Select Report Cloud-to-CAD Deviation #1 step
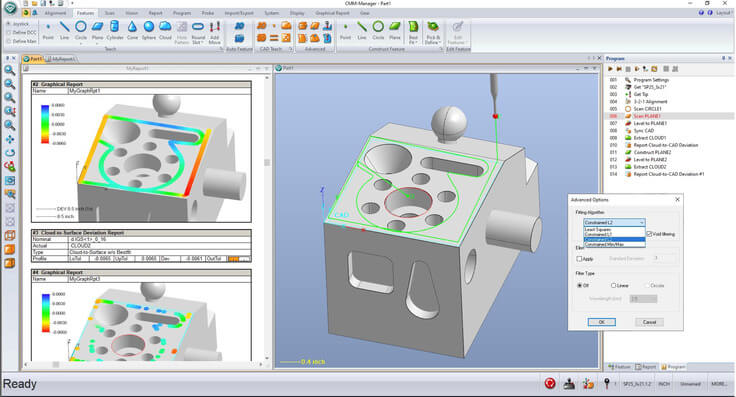Image resolution: width=736 pixels, height=397 pixels. tap(668, 174)
